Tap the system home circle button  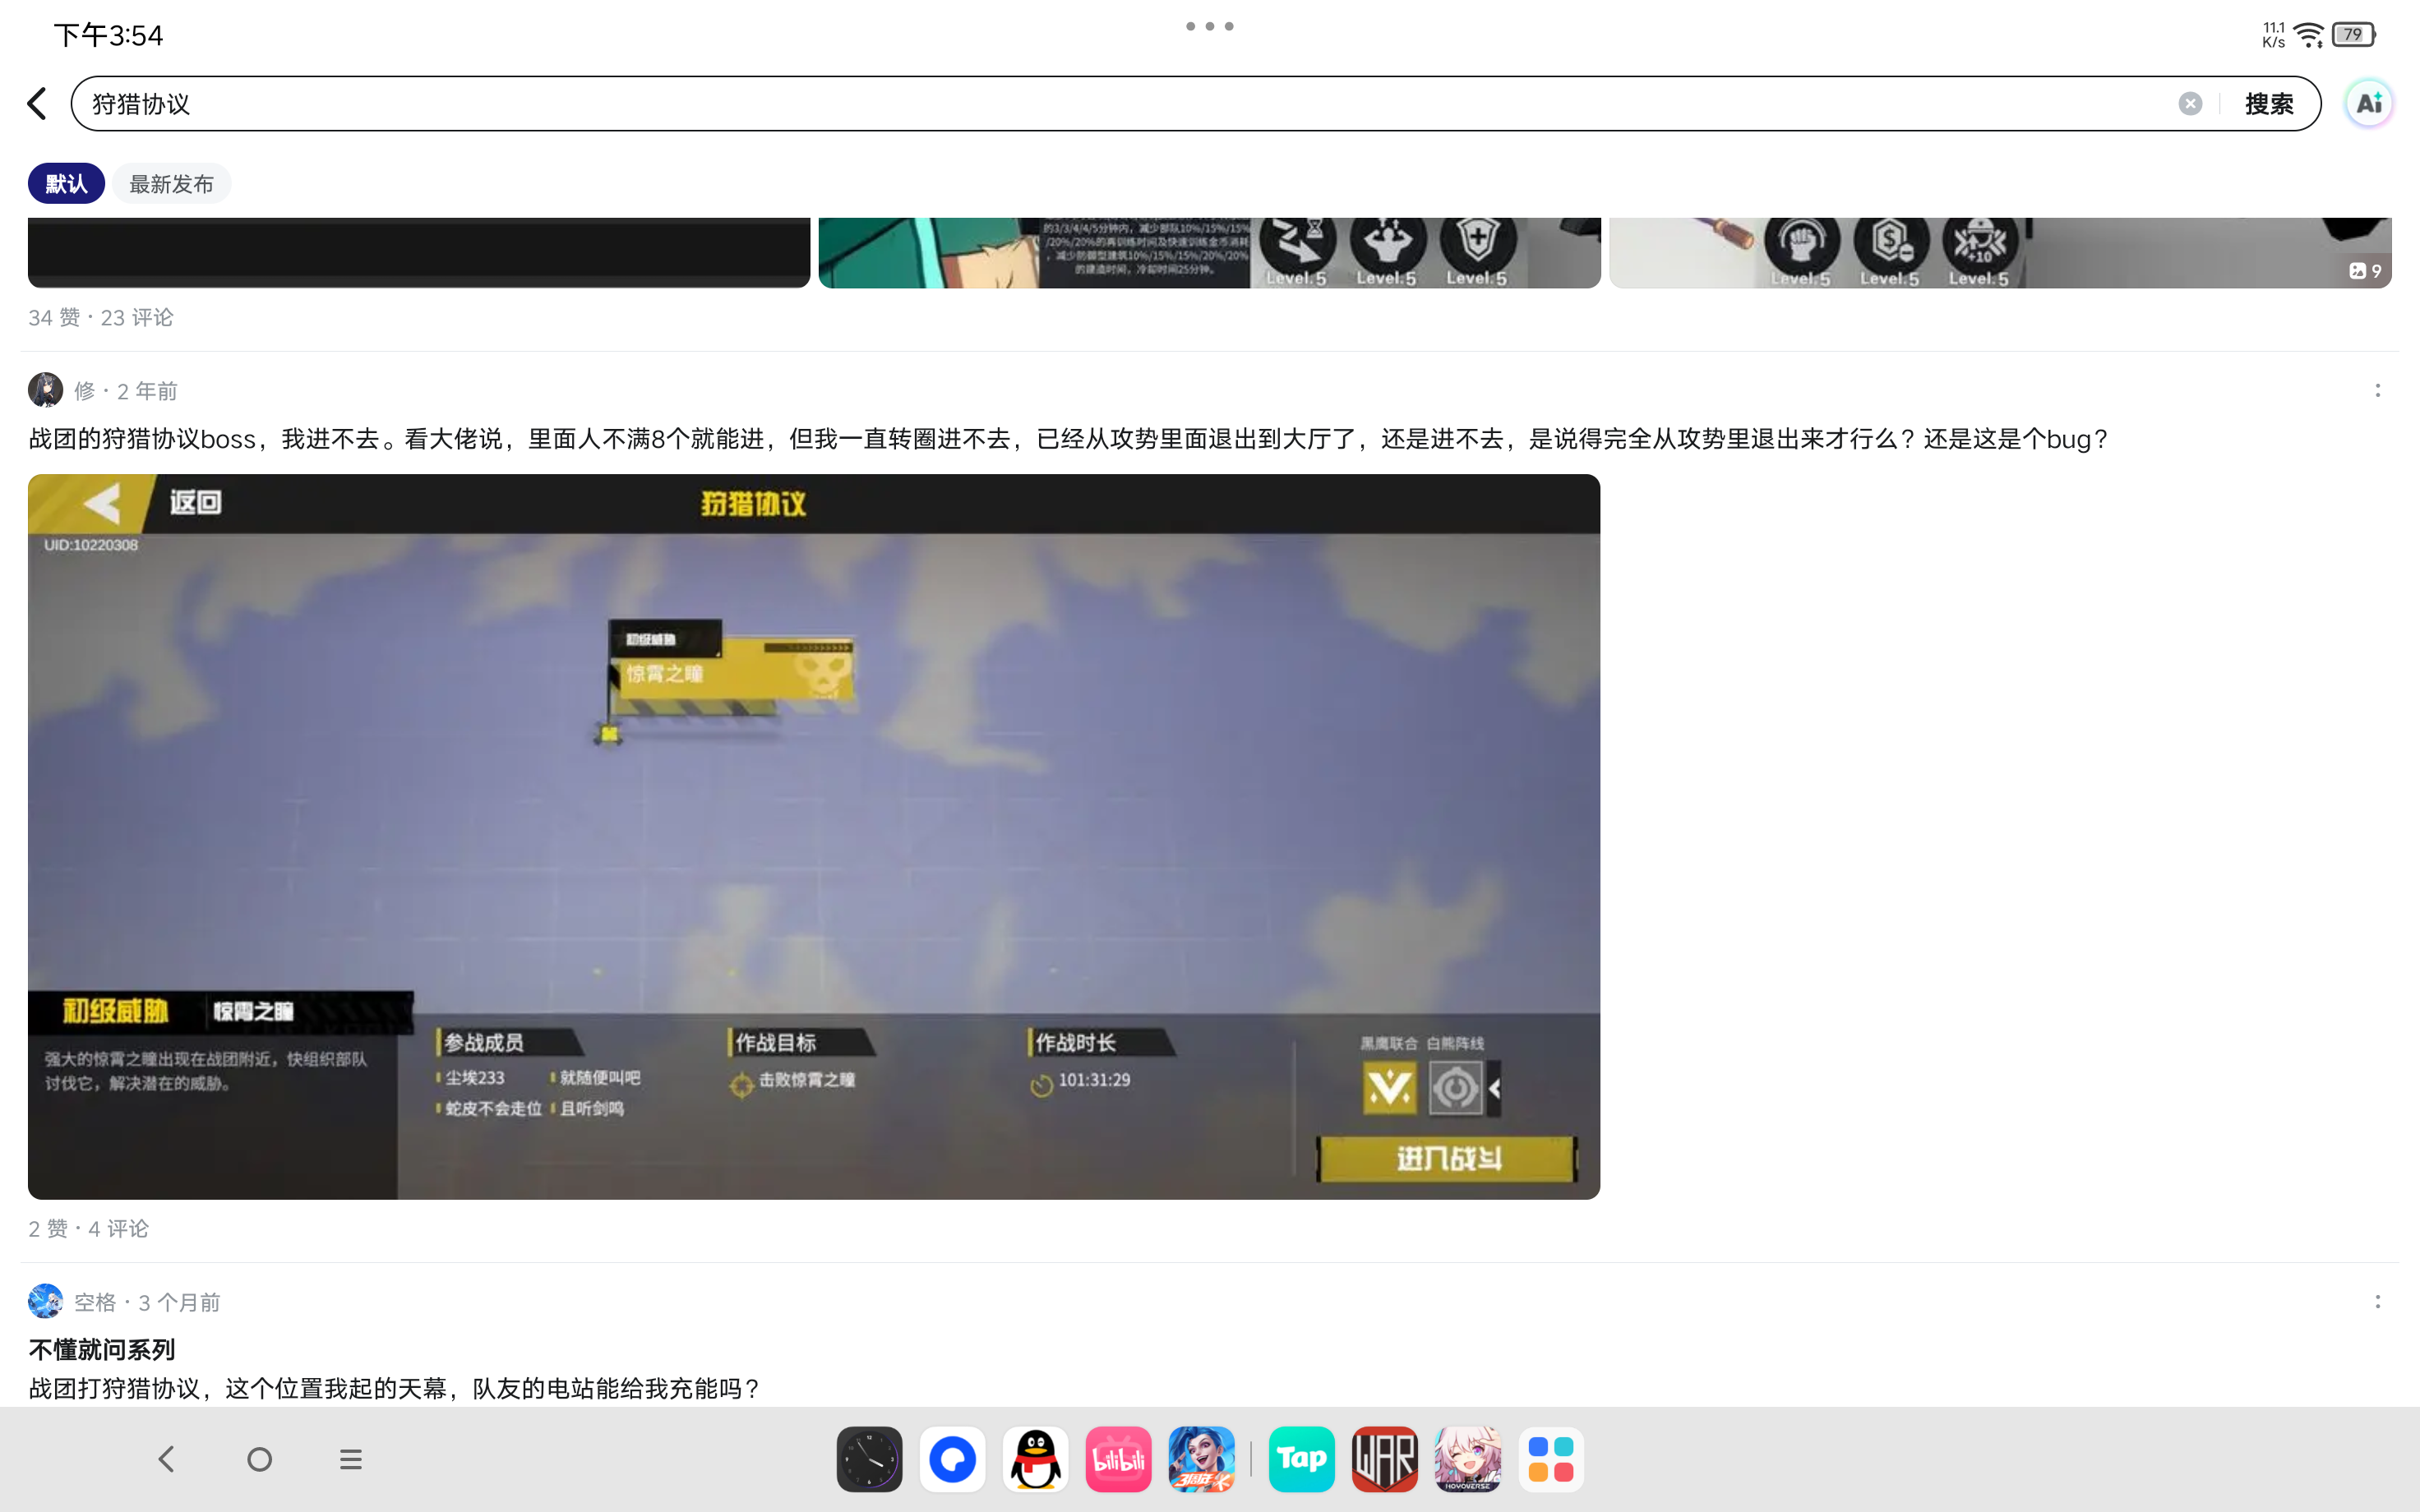coord(259,1459)
